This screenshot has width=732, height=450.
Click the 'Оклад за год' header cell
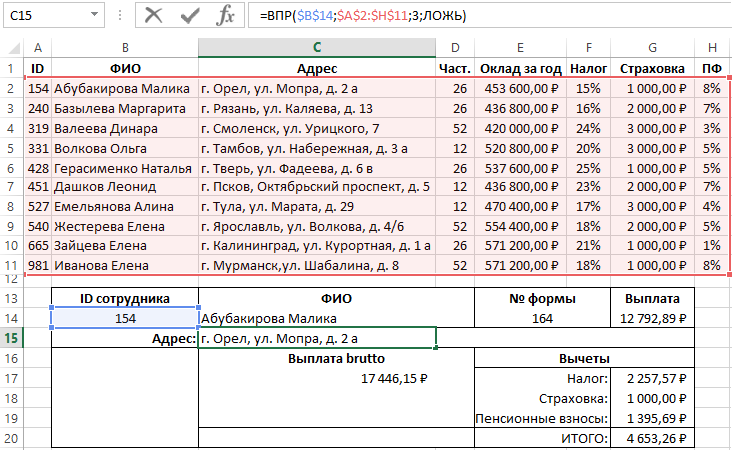coord(521,69)
